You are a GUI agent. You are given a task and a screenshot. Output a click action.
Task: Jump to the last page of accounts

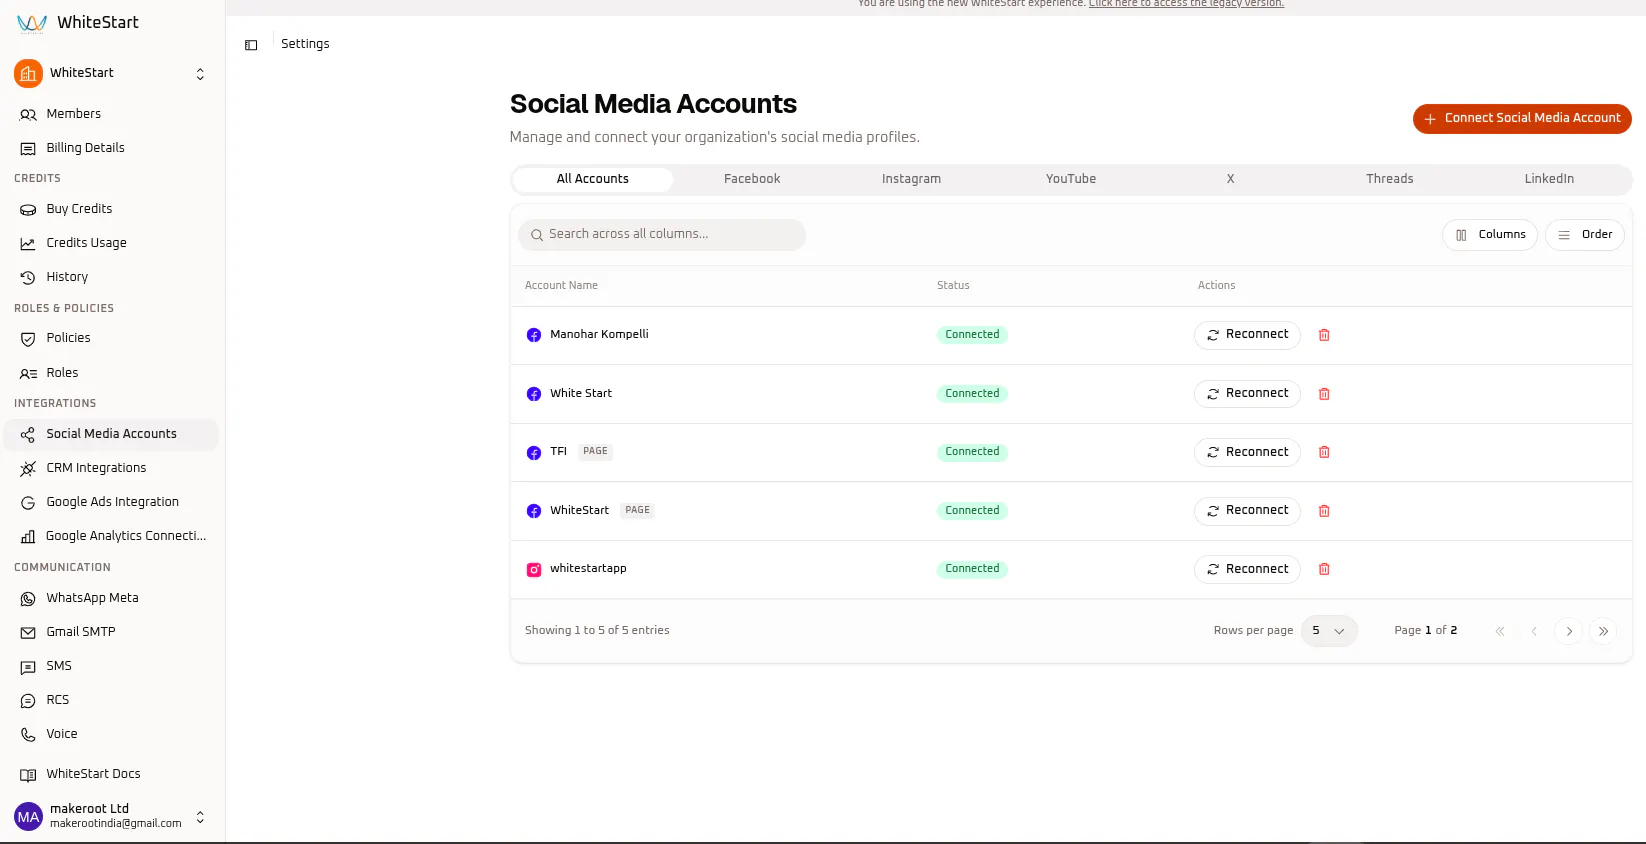coord(1603,631)
